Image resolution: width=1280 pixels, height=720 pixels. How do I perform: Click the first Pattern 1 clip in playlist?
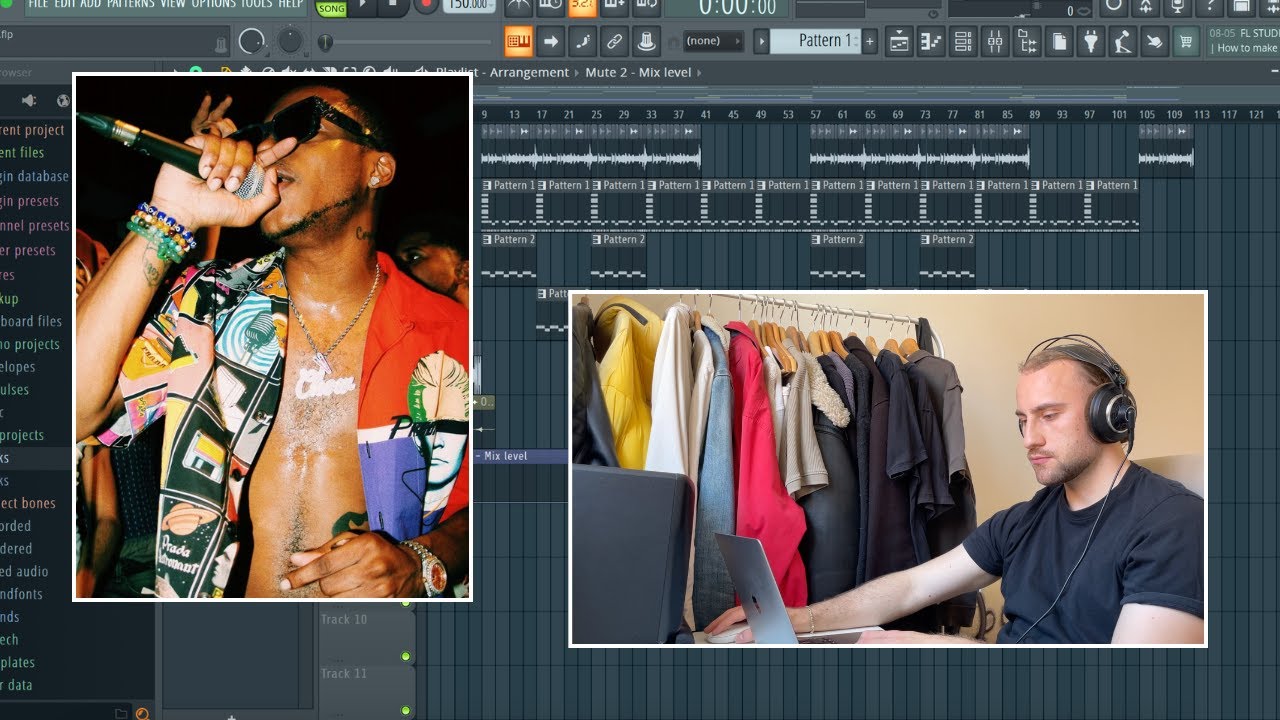click(x=508, y=205)
